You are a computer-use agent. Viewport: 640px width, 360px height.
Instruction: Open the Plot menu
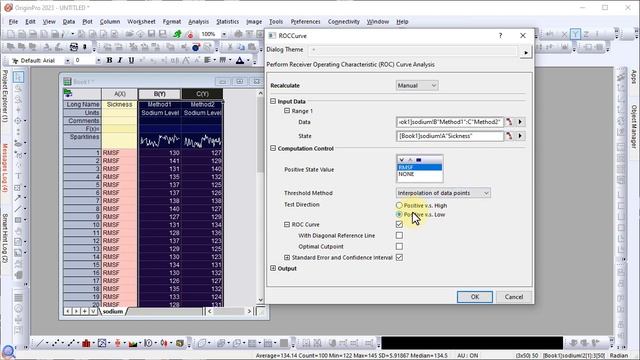87,22
